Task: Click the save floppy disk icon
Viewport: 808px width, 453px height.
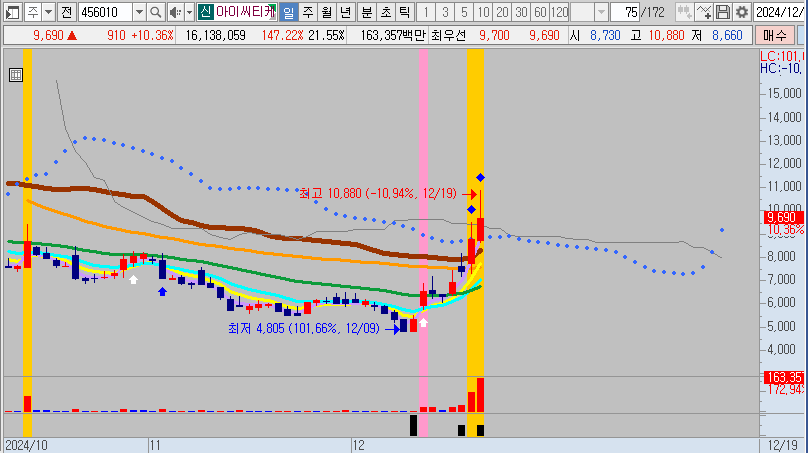Action: [x=722, y=12]
